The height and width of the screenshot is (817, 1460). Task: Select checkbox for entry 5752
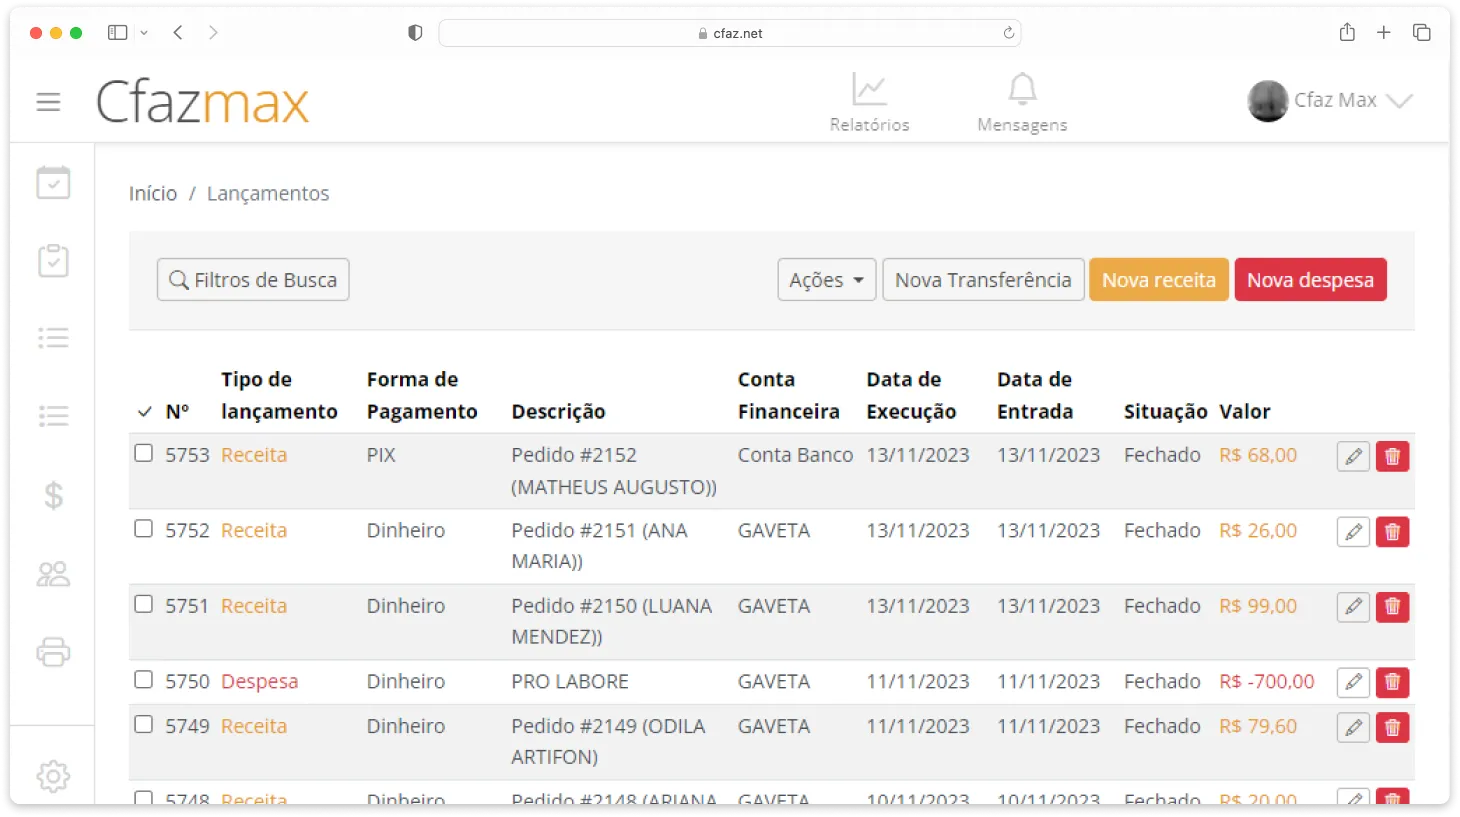[144, 528]
